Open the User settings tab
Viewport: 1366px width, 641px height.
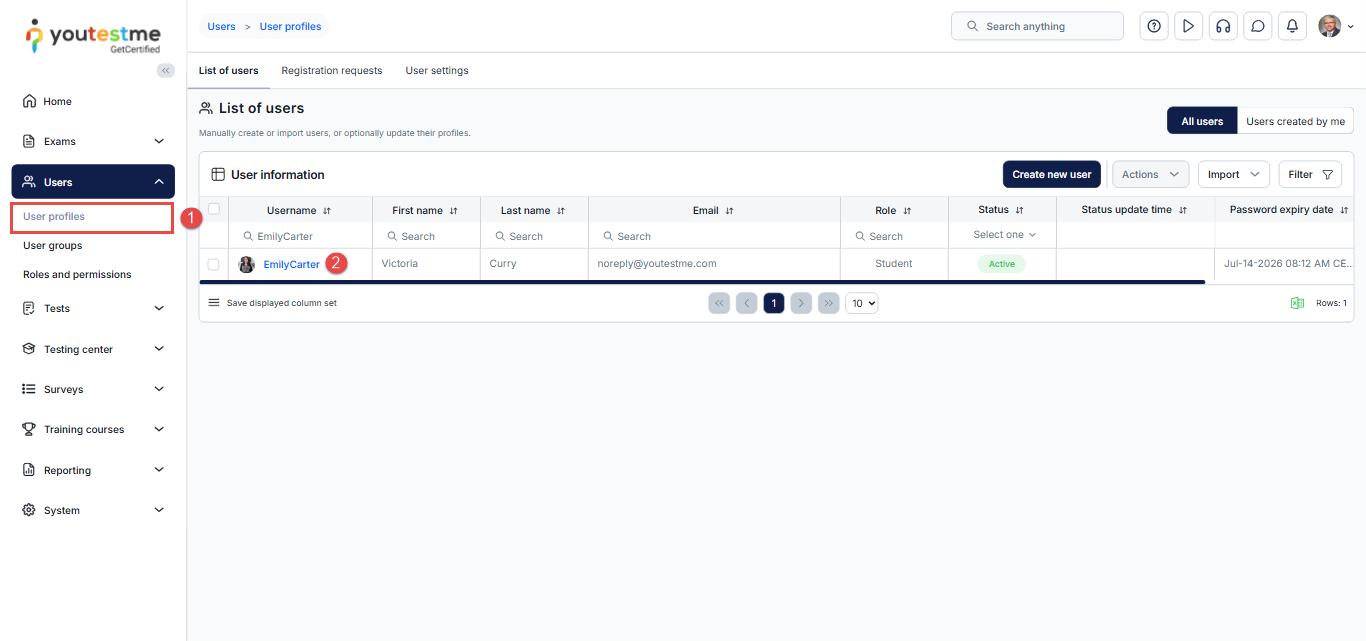pos(437,71)
